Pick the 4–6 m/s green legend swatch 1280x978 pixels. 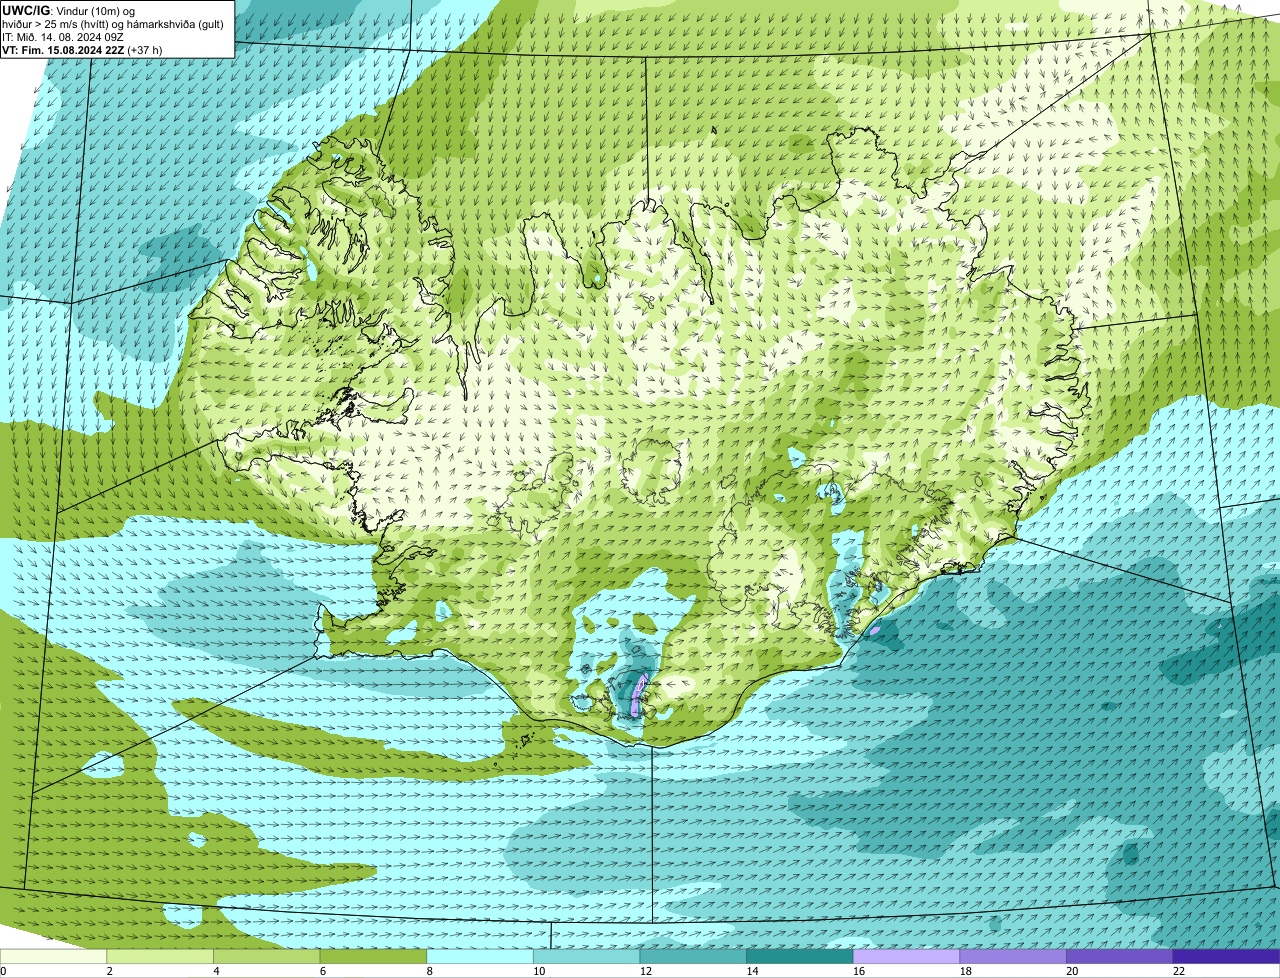(267, 956)
